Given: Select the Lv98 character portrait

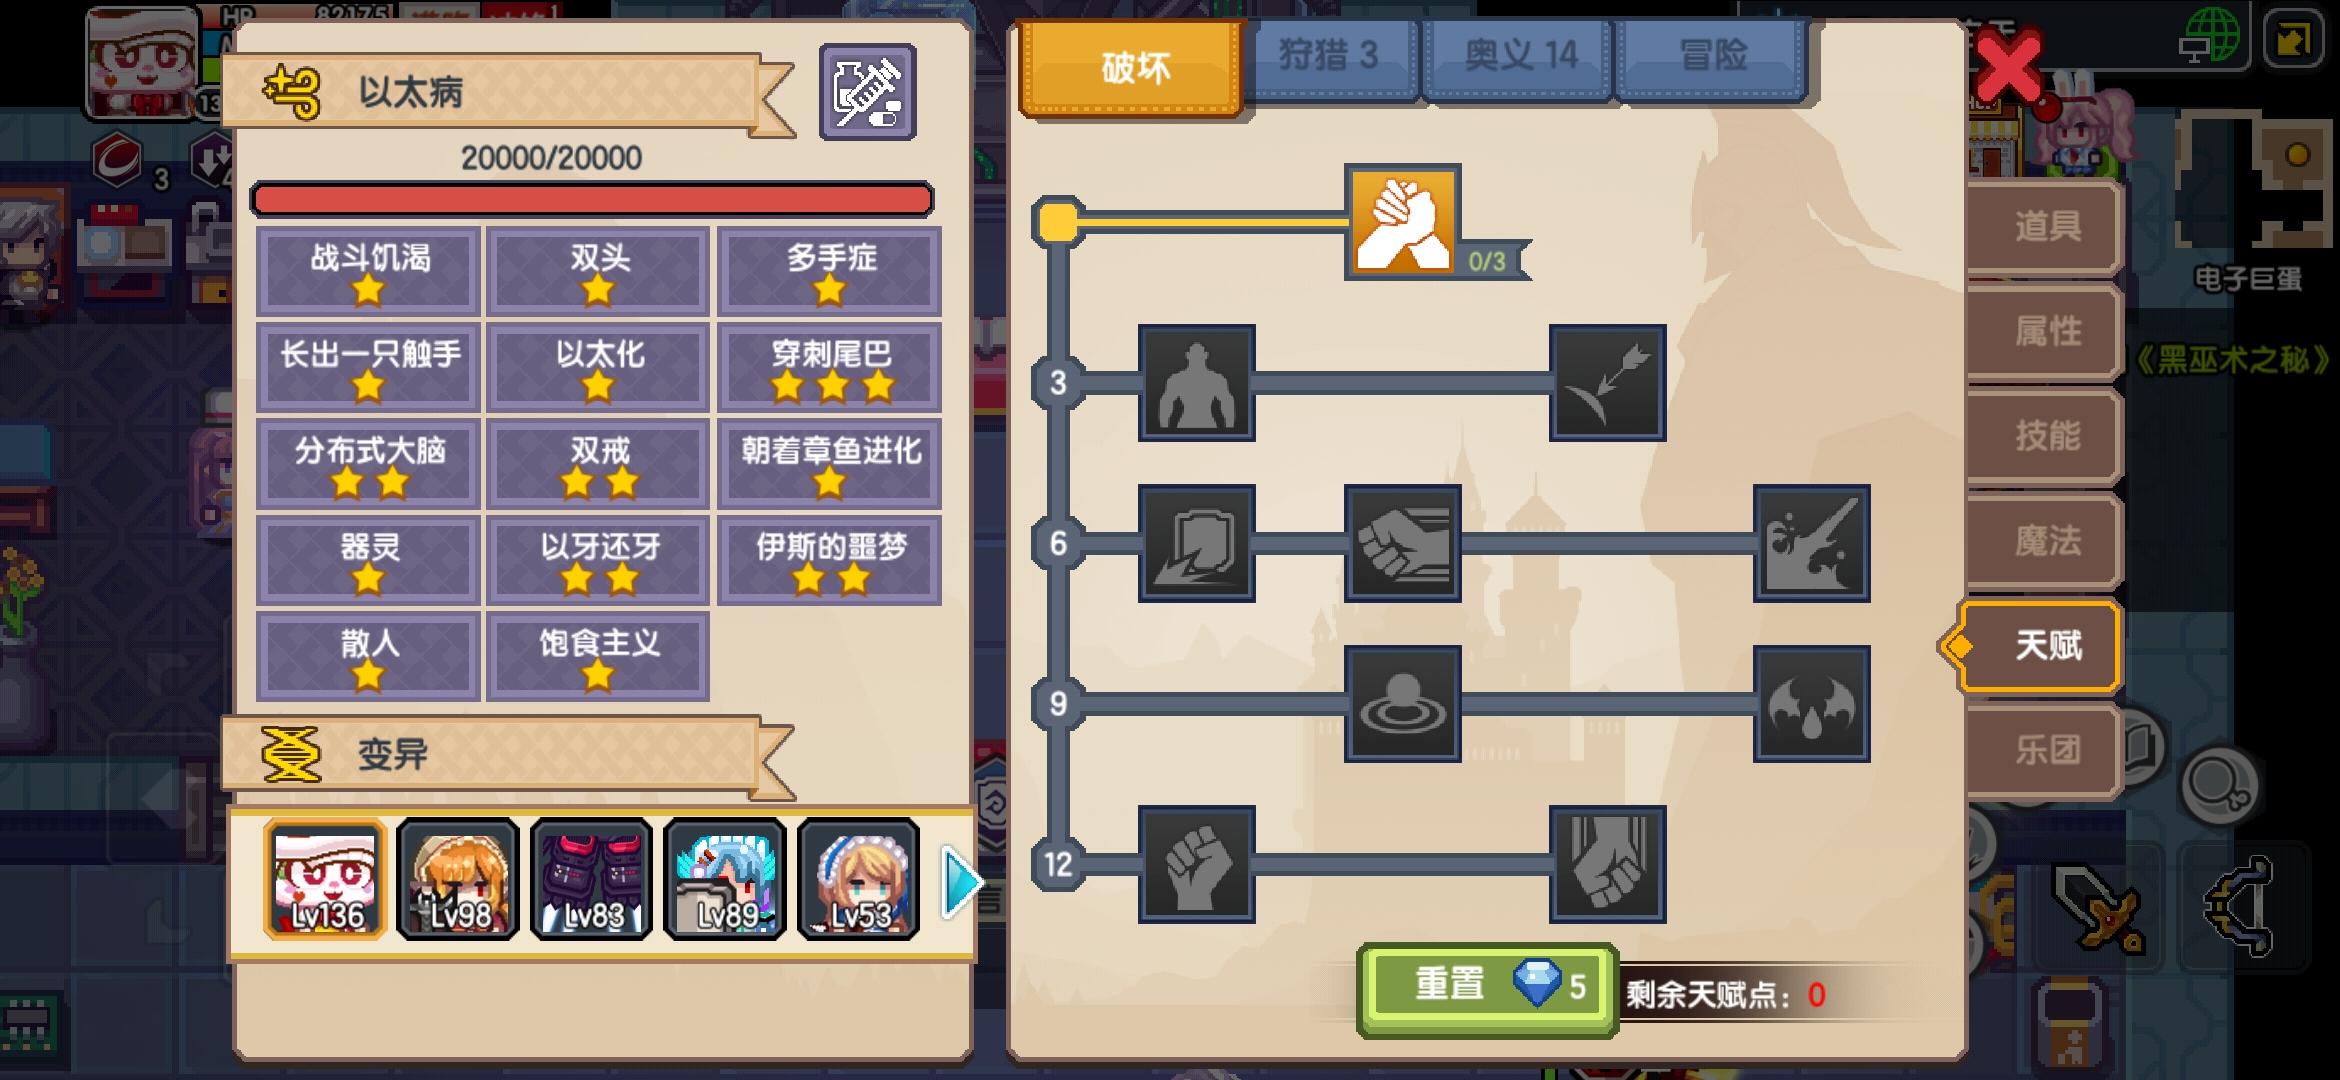Looking at the screenshot, I should (458, 879).
